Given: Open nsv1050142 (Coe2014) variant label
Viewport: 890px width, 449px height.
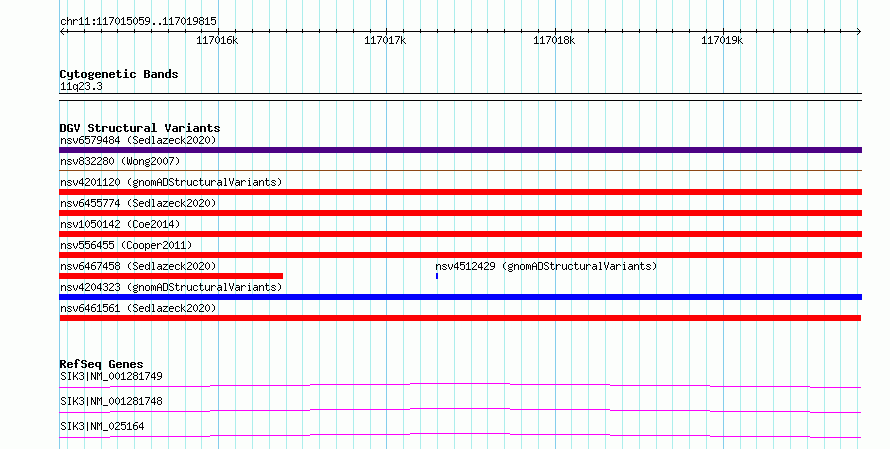Looking at the screenshot, I should pyautogui.click(x=120, y=224).
